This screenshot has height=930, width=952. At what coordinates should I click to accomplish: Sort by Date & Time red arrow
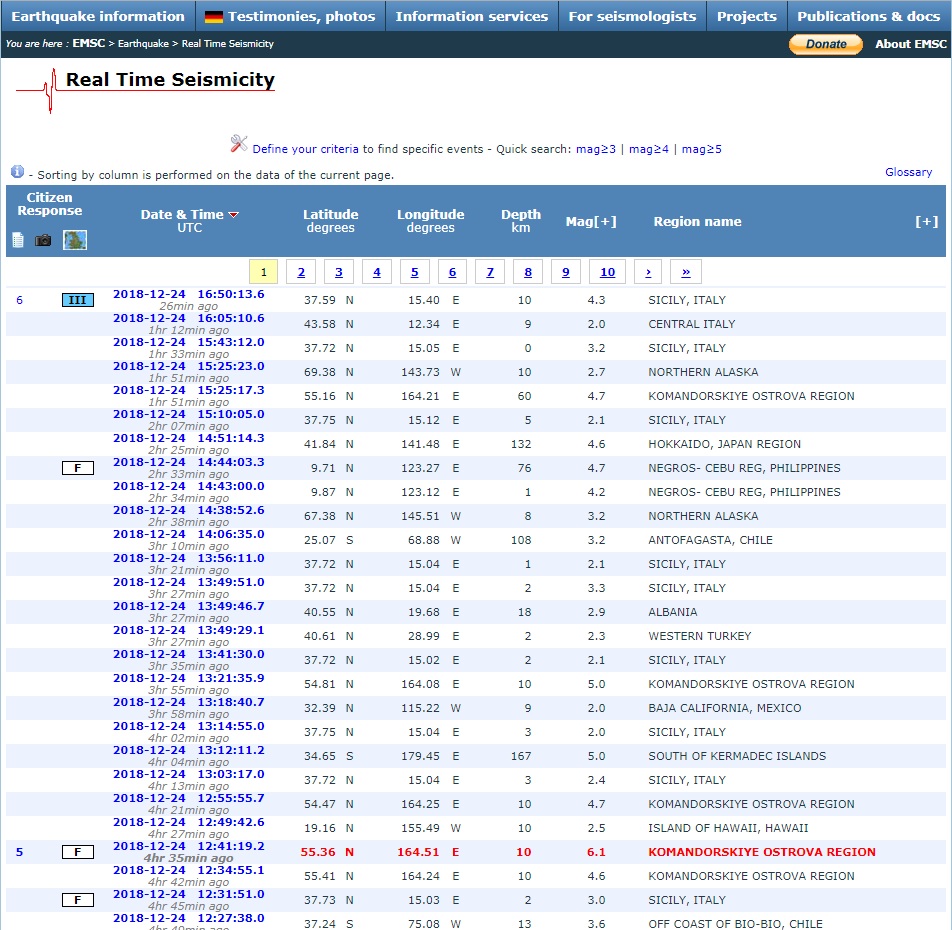[234, 215]
